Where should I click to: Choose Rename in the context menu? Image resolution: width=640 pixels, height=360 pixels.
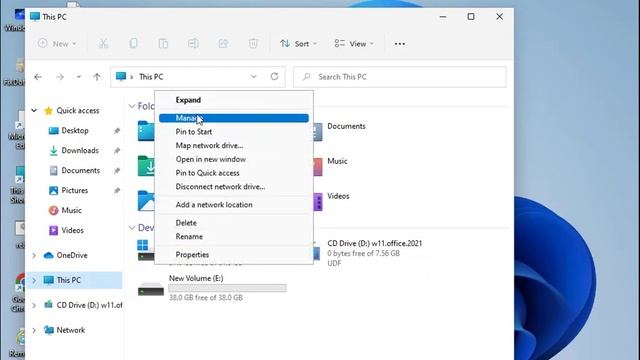click(x=233, y=237)
